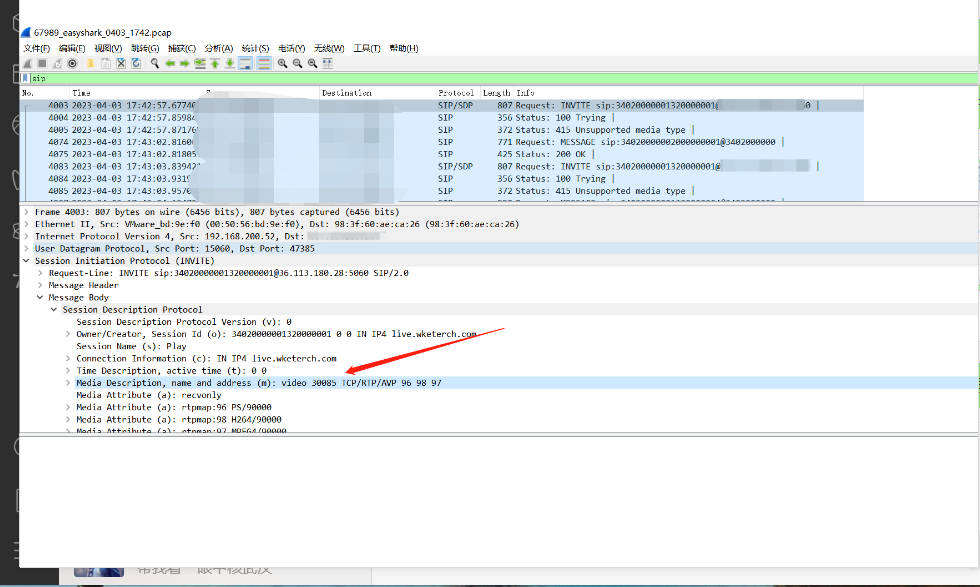Viewport: 980px width, 587px height.
Task: Click the zoom out magnifier icon
Action: point(298,63)
